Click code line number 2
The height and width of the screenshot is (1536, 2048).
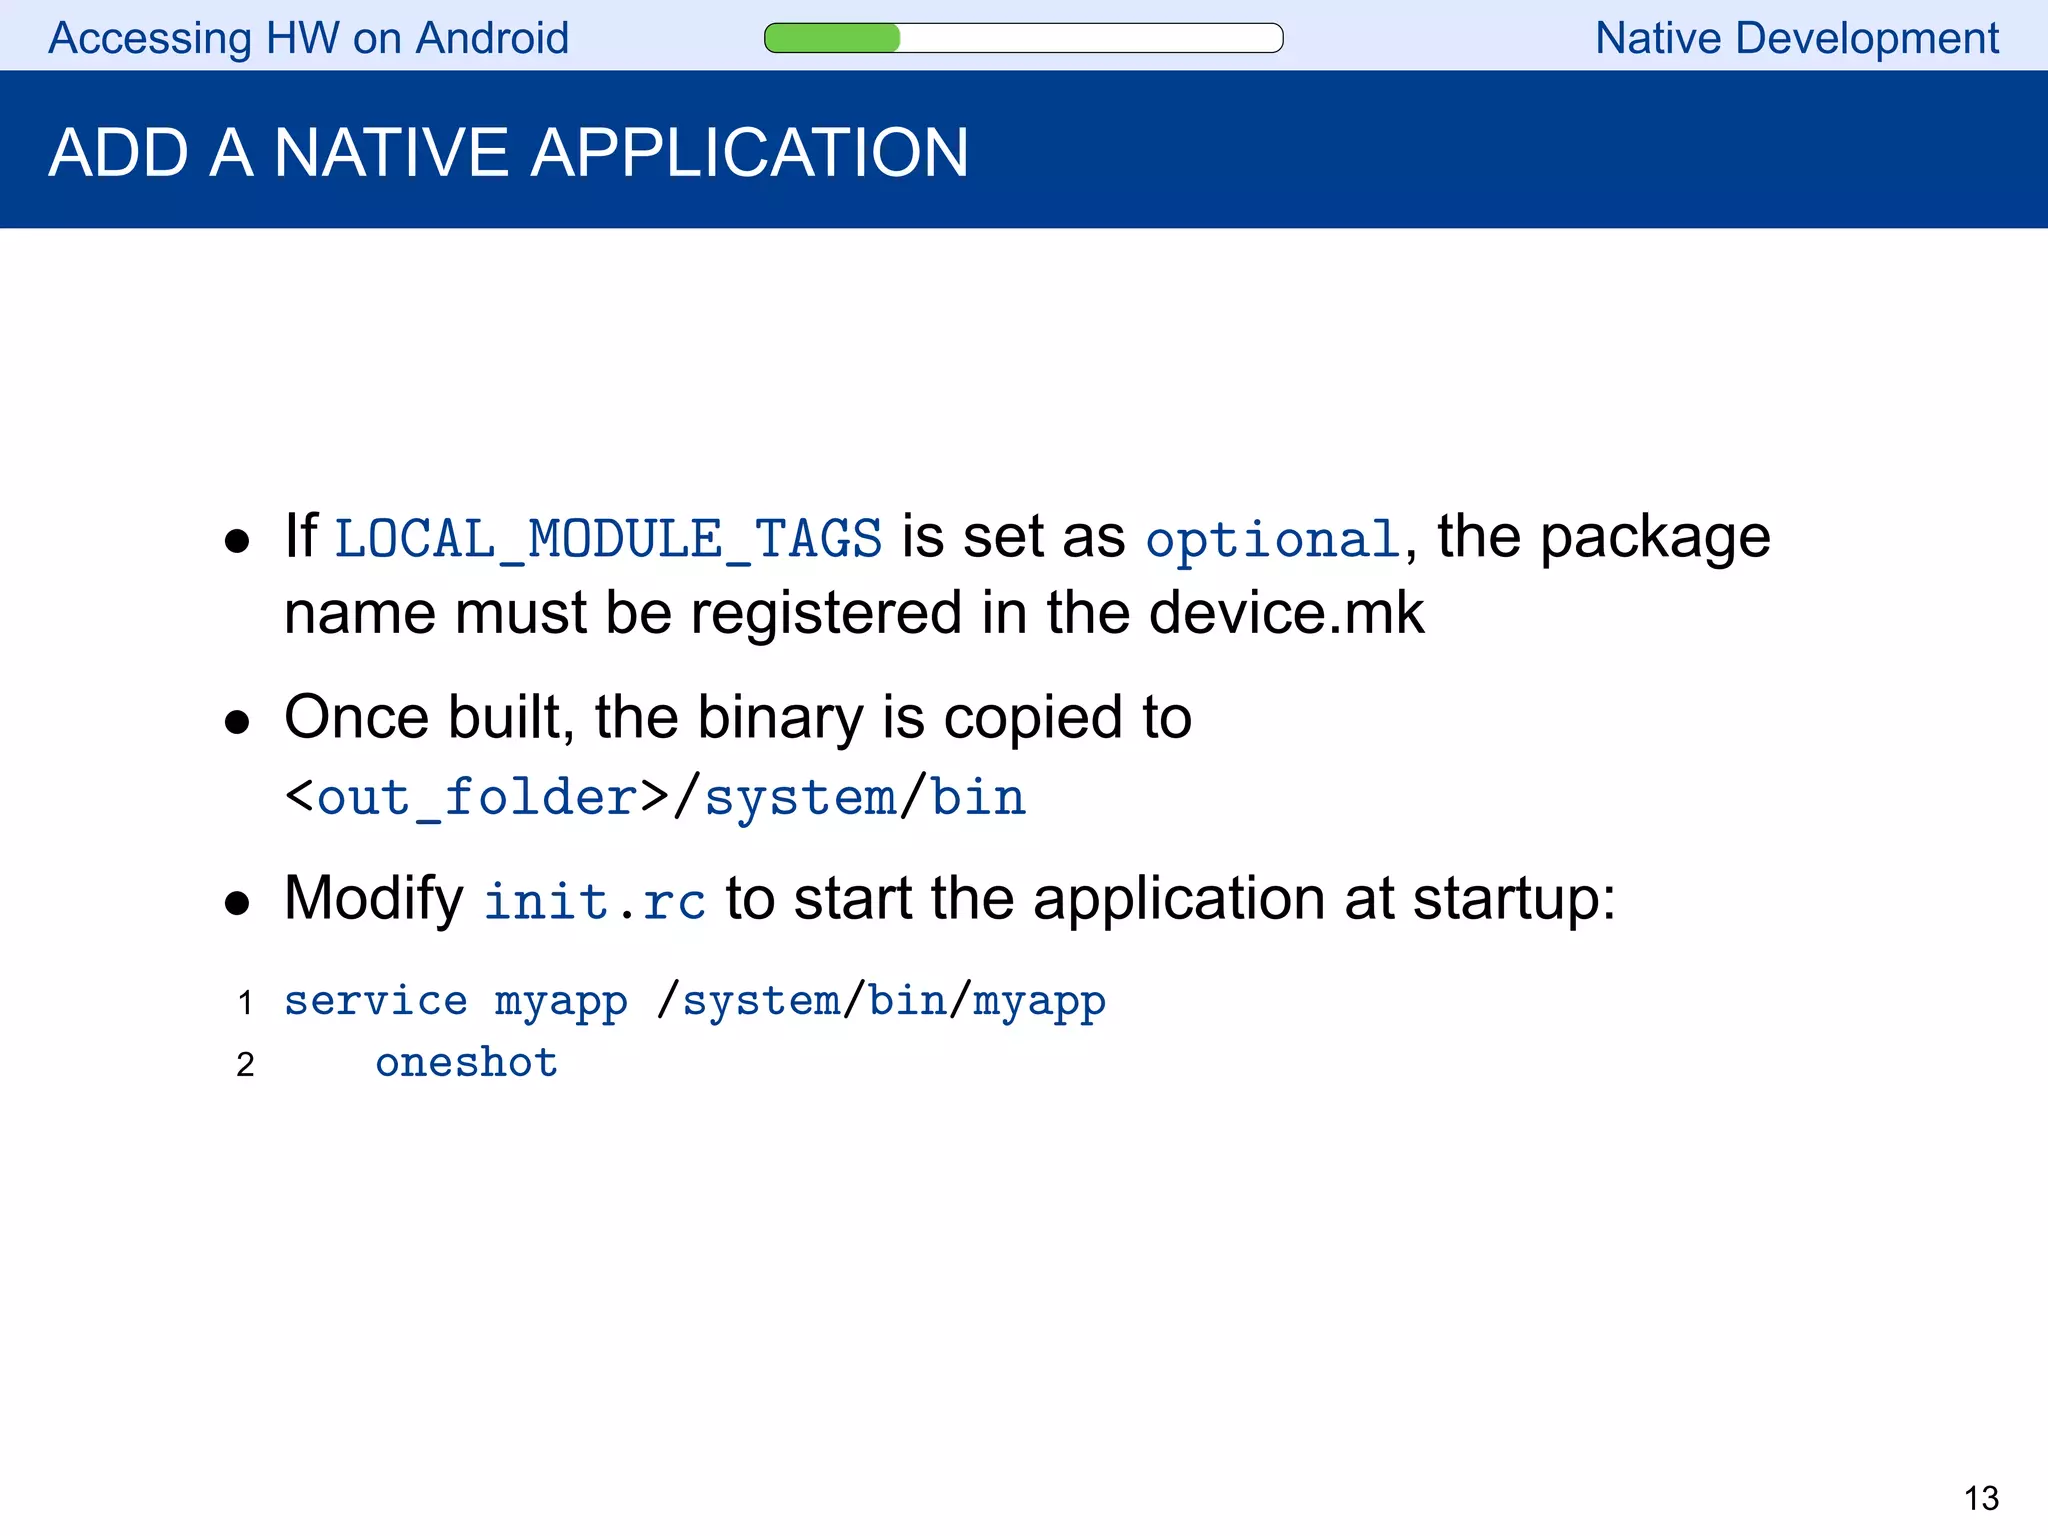pyautogui.click(x=246, y=1065)
